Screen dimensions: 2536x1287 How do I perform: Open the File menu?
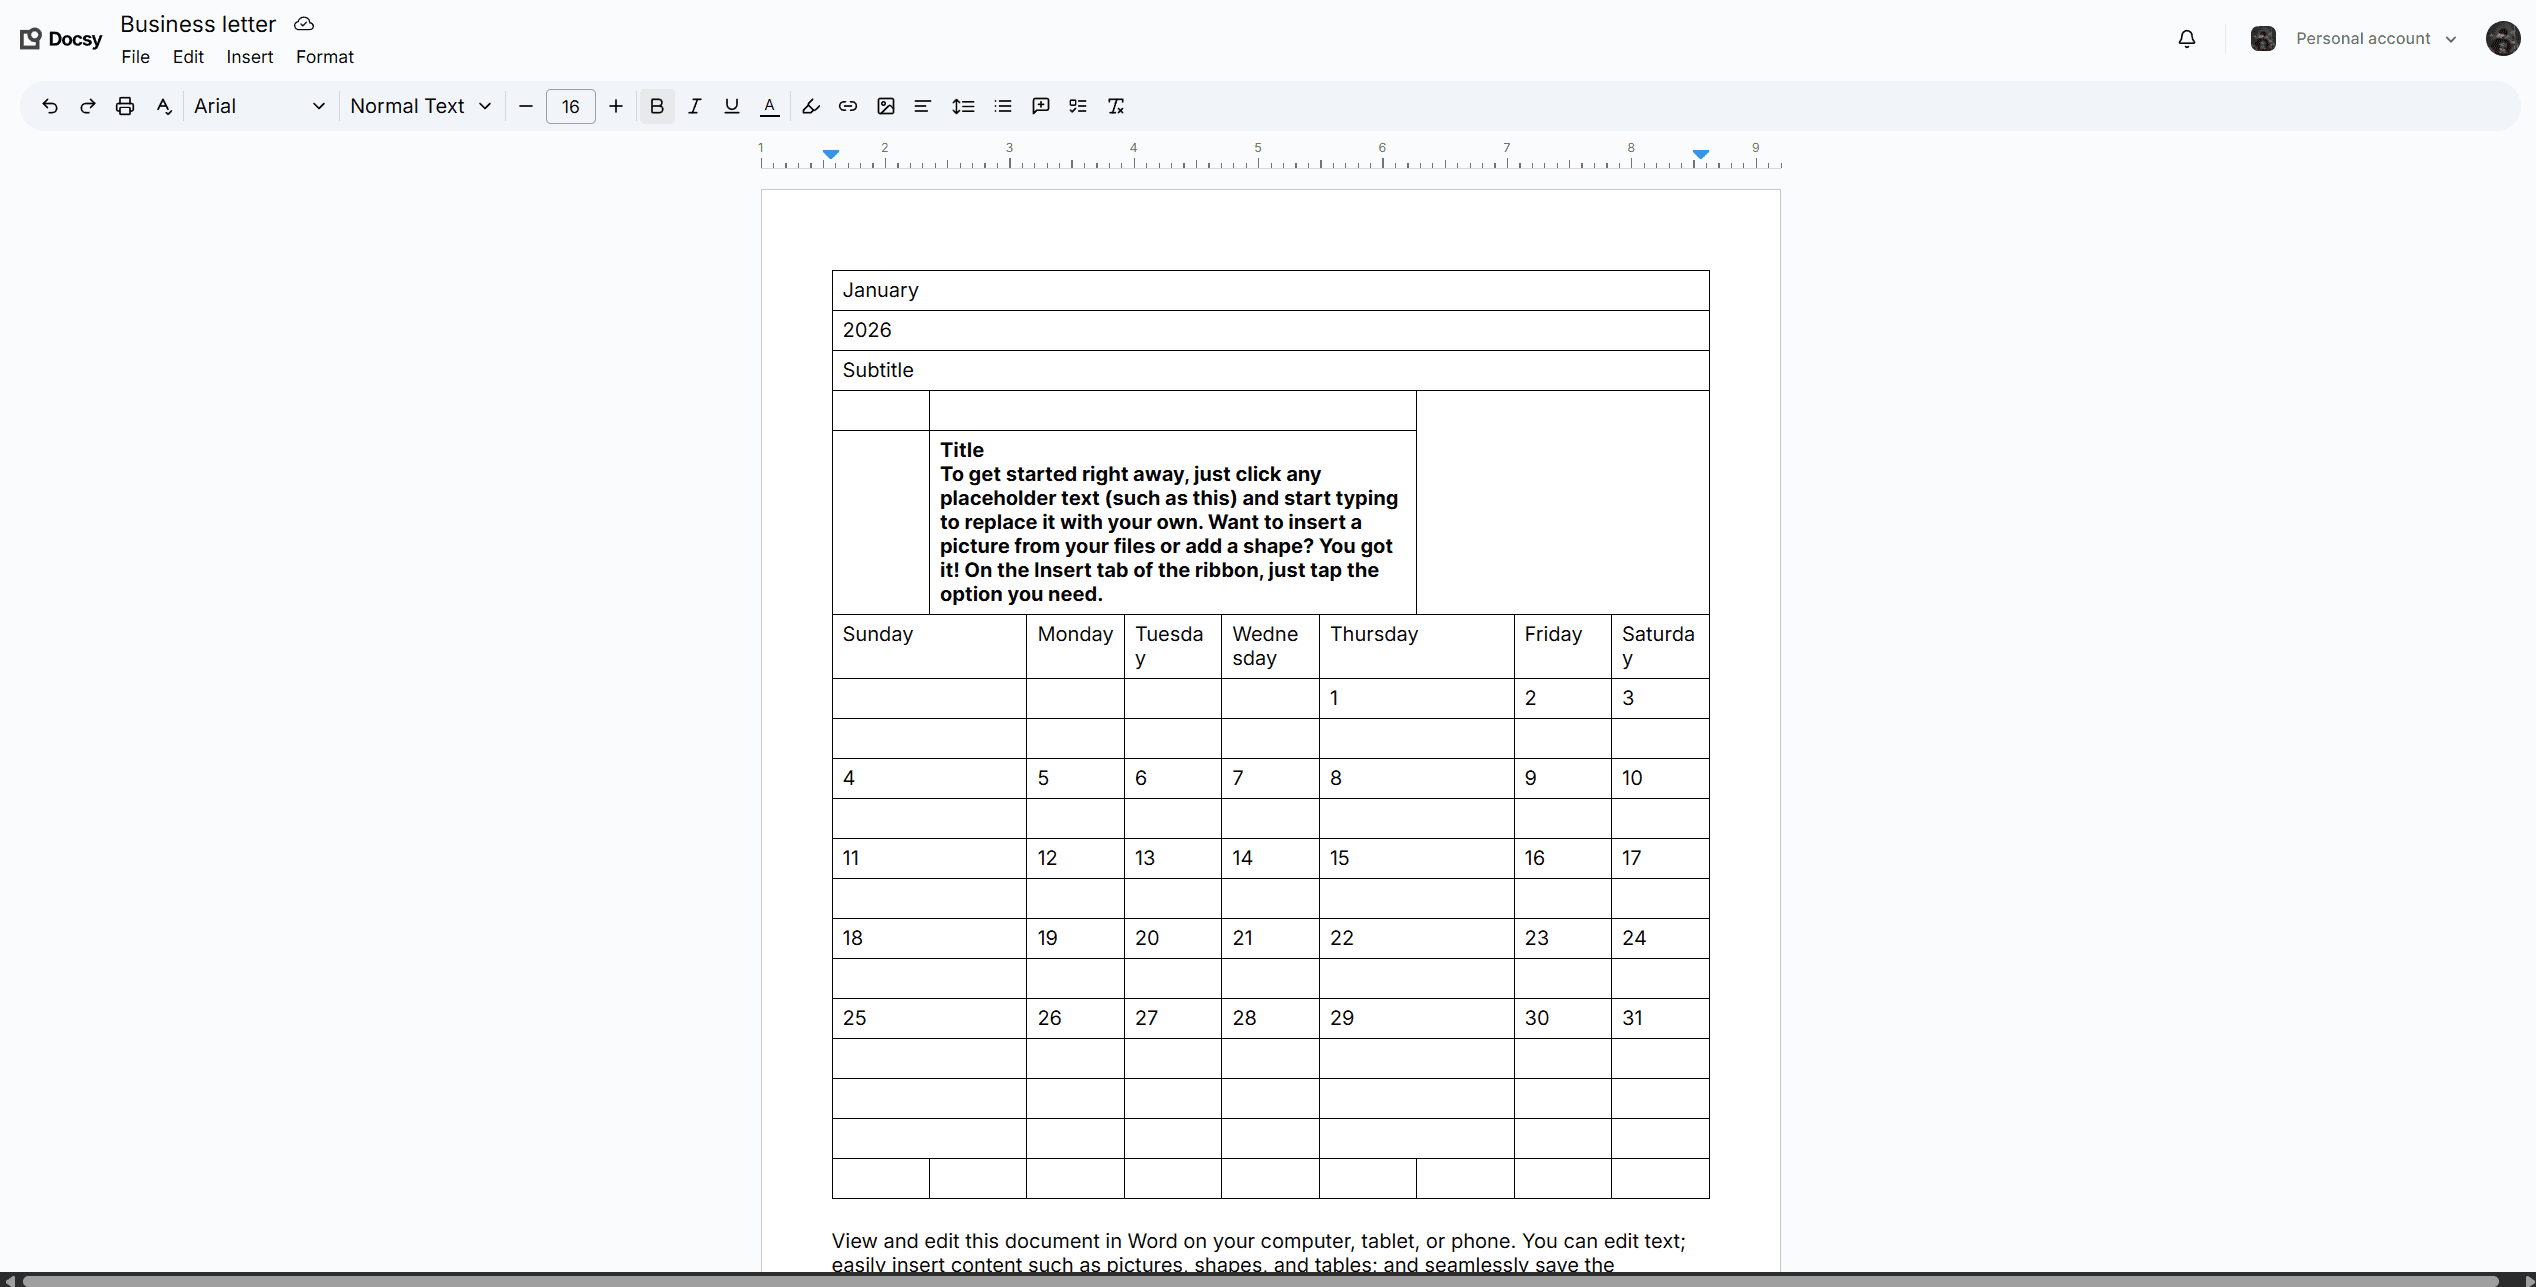coord(136,57)
